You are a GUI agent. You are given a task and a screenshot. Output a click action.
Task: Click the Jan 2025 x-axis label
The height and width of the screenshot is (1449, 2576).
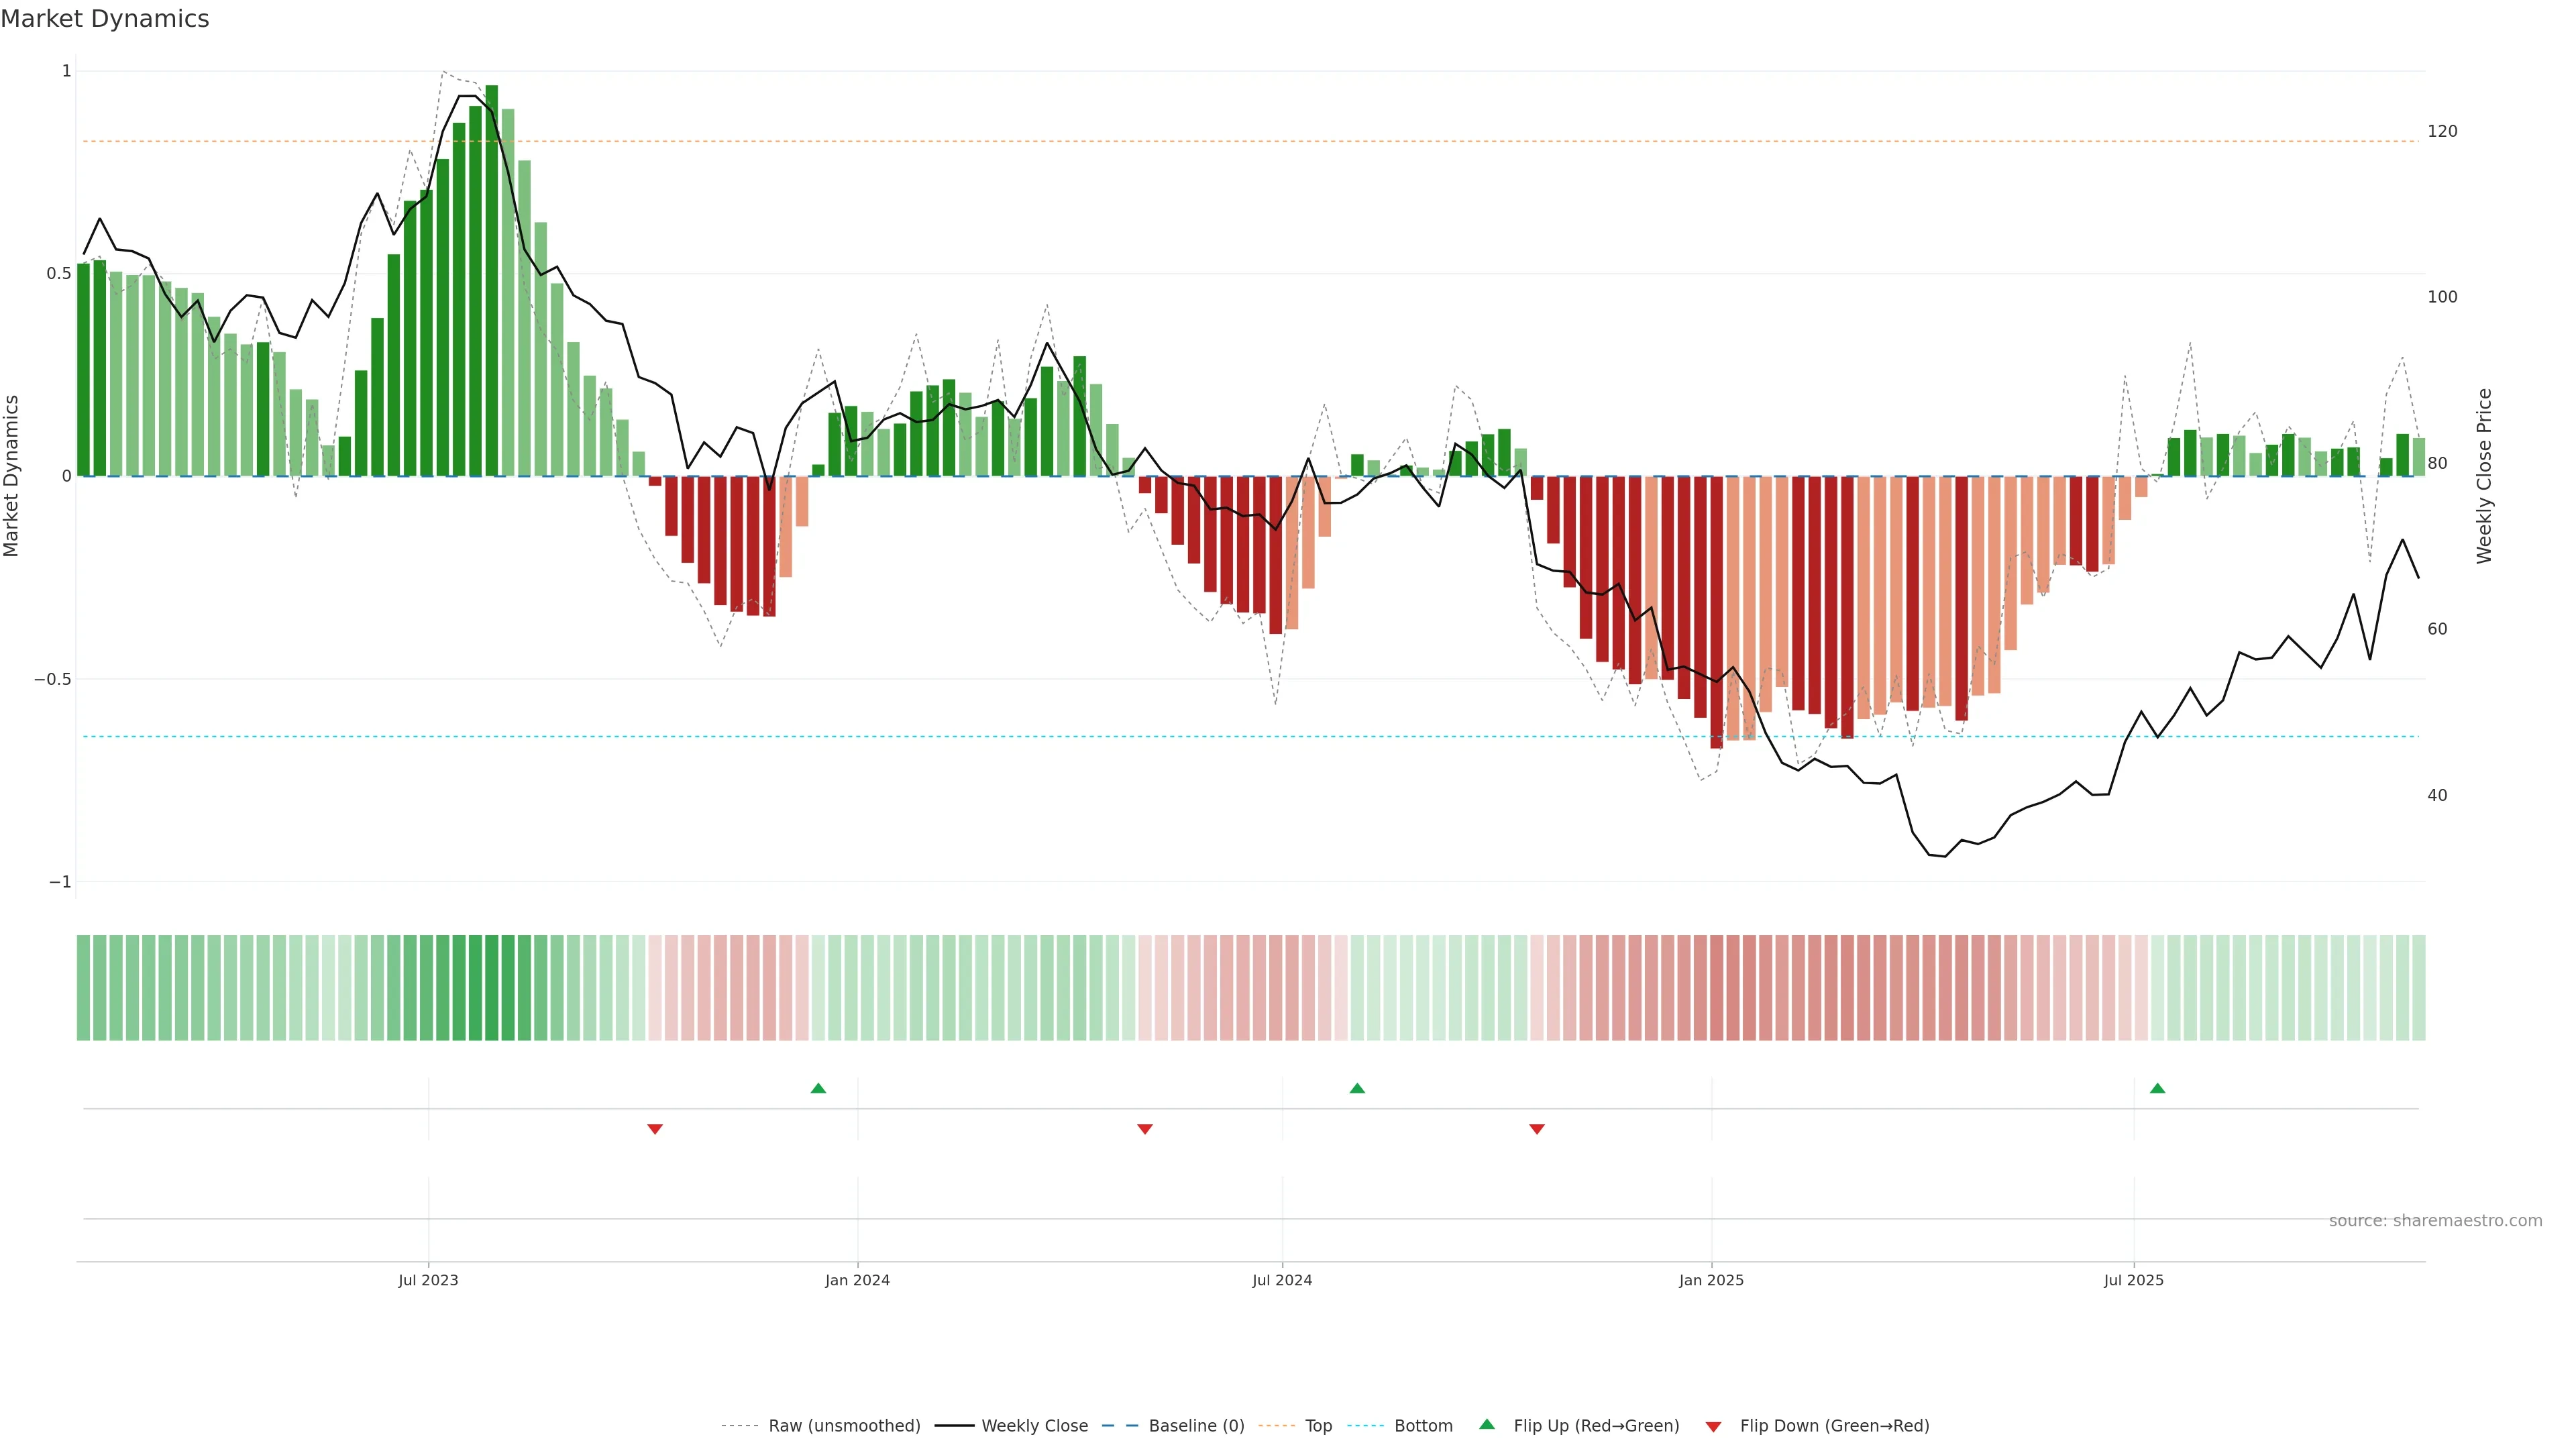tap(1711, 1280)
